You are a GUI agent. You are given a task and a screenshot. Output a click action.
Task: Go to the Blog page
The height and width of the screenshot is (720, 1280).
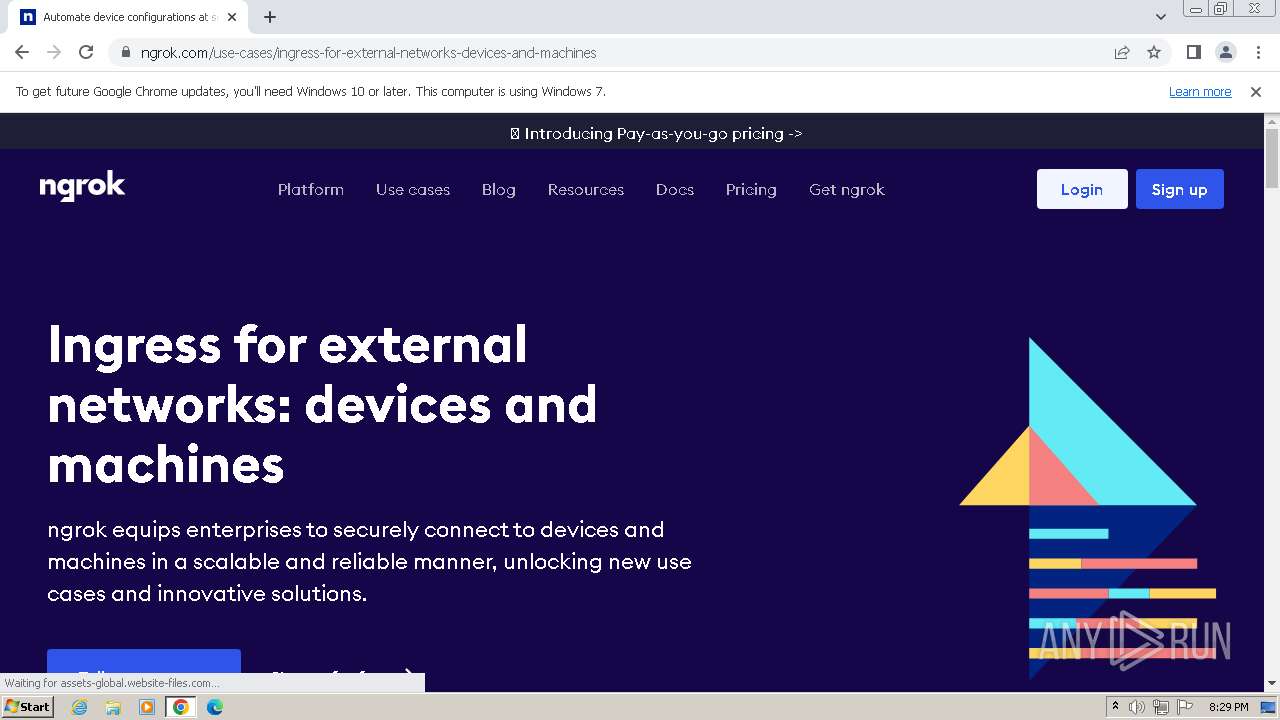tap(499, 189)
